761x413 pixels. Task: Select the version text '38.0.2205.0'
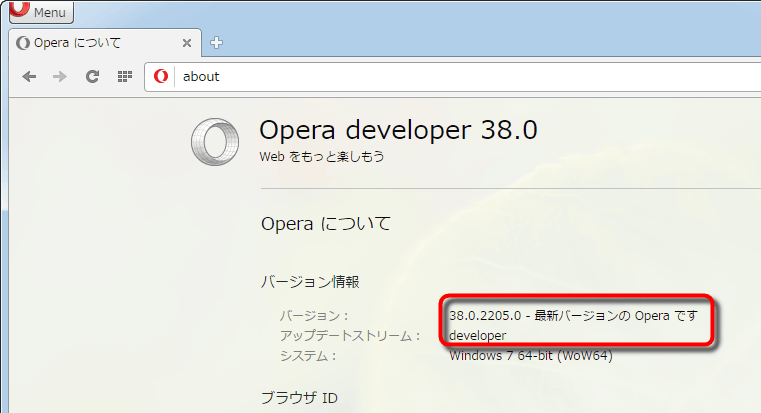[x=485, y=316]
